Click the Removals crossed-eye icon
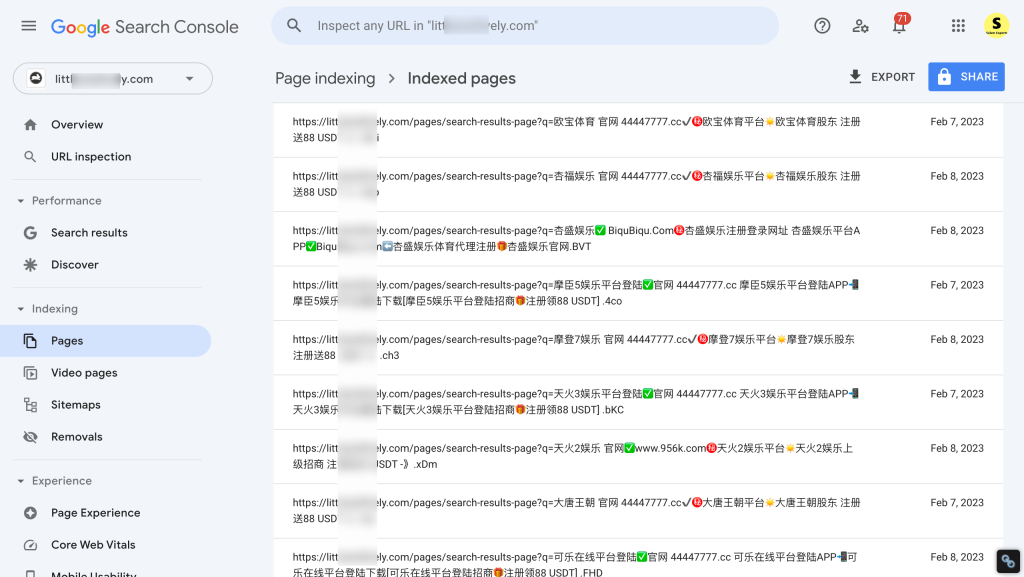Screen dimensions: 1024x577 (x=30, y=437)
